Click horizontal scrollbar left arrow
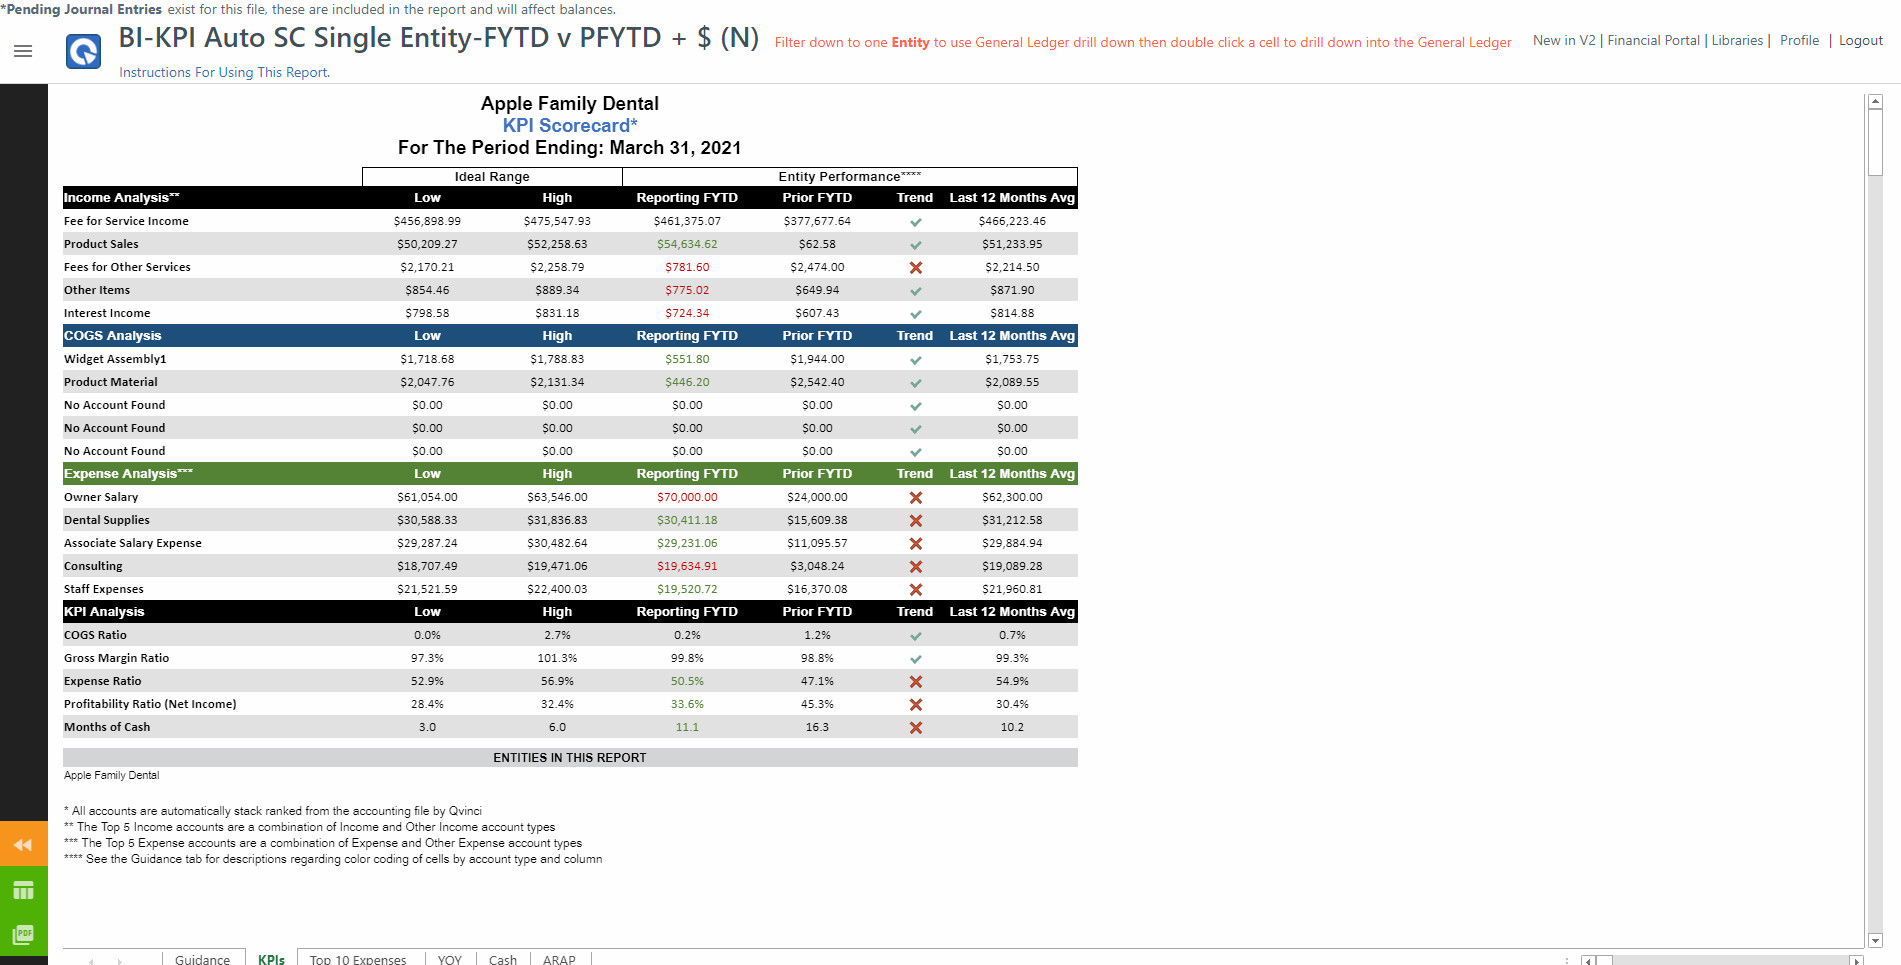Viewport: 1901px width, 965px height. [x=1589, y=961]
